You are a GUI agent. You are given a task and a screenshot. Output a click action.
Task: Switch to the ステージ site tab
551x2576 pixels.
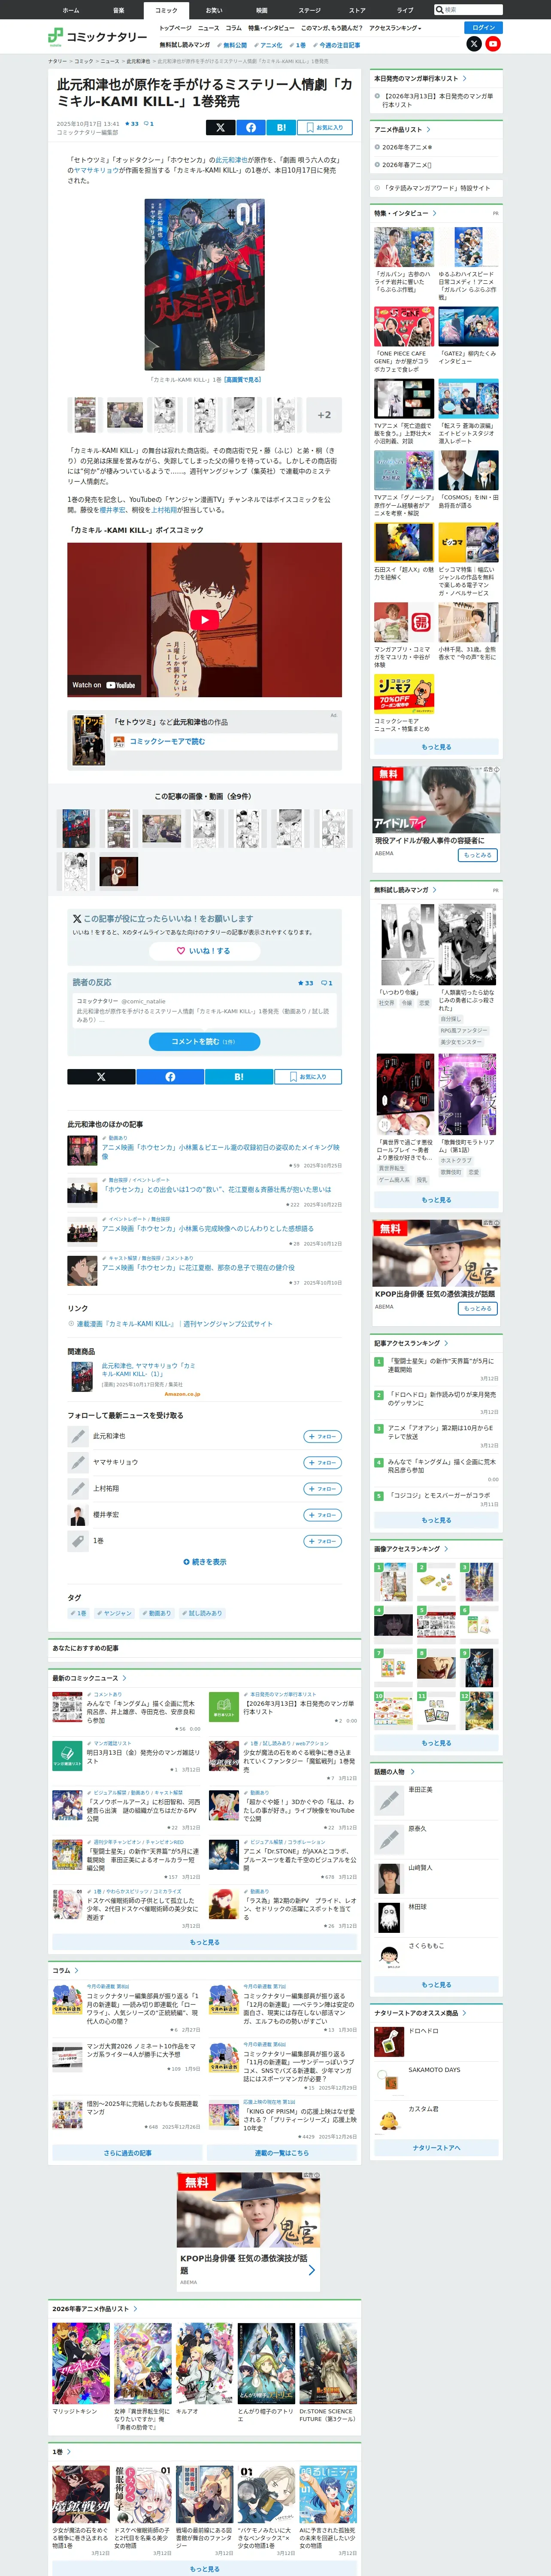point(310,10)
